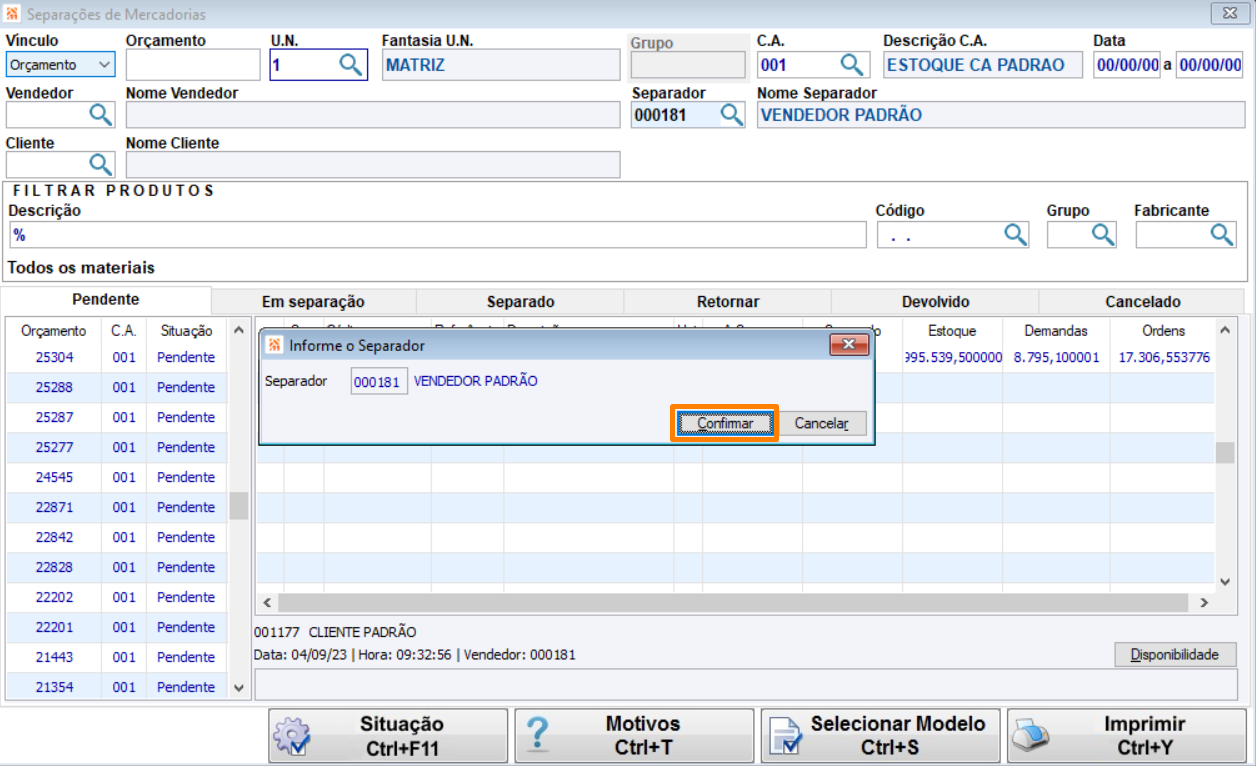Click the Separador code field in dialog
The width and height of the screenshot is (1256, 766).
click(379, 381)
